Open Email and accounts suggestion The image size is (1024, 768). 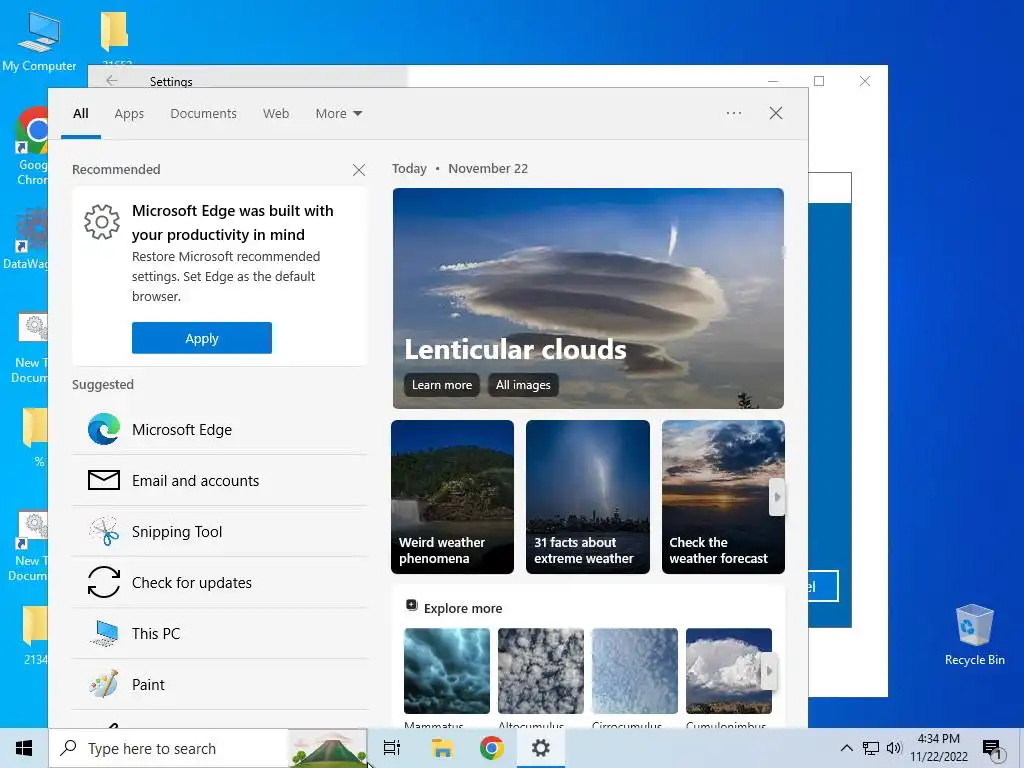pos(219,481)
